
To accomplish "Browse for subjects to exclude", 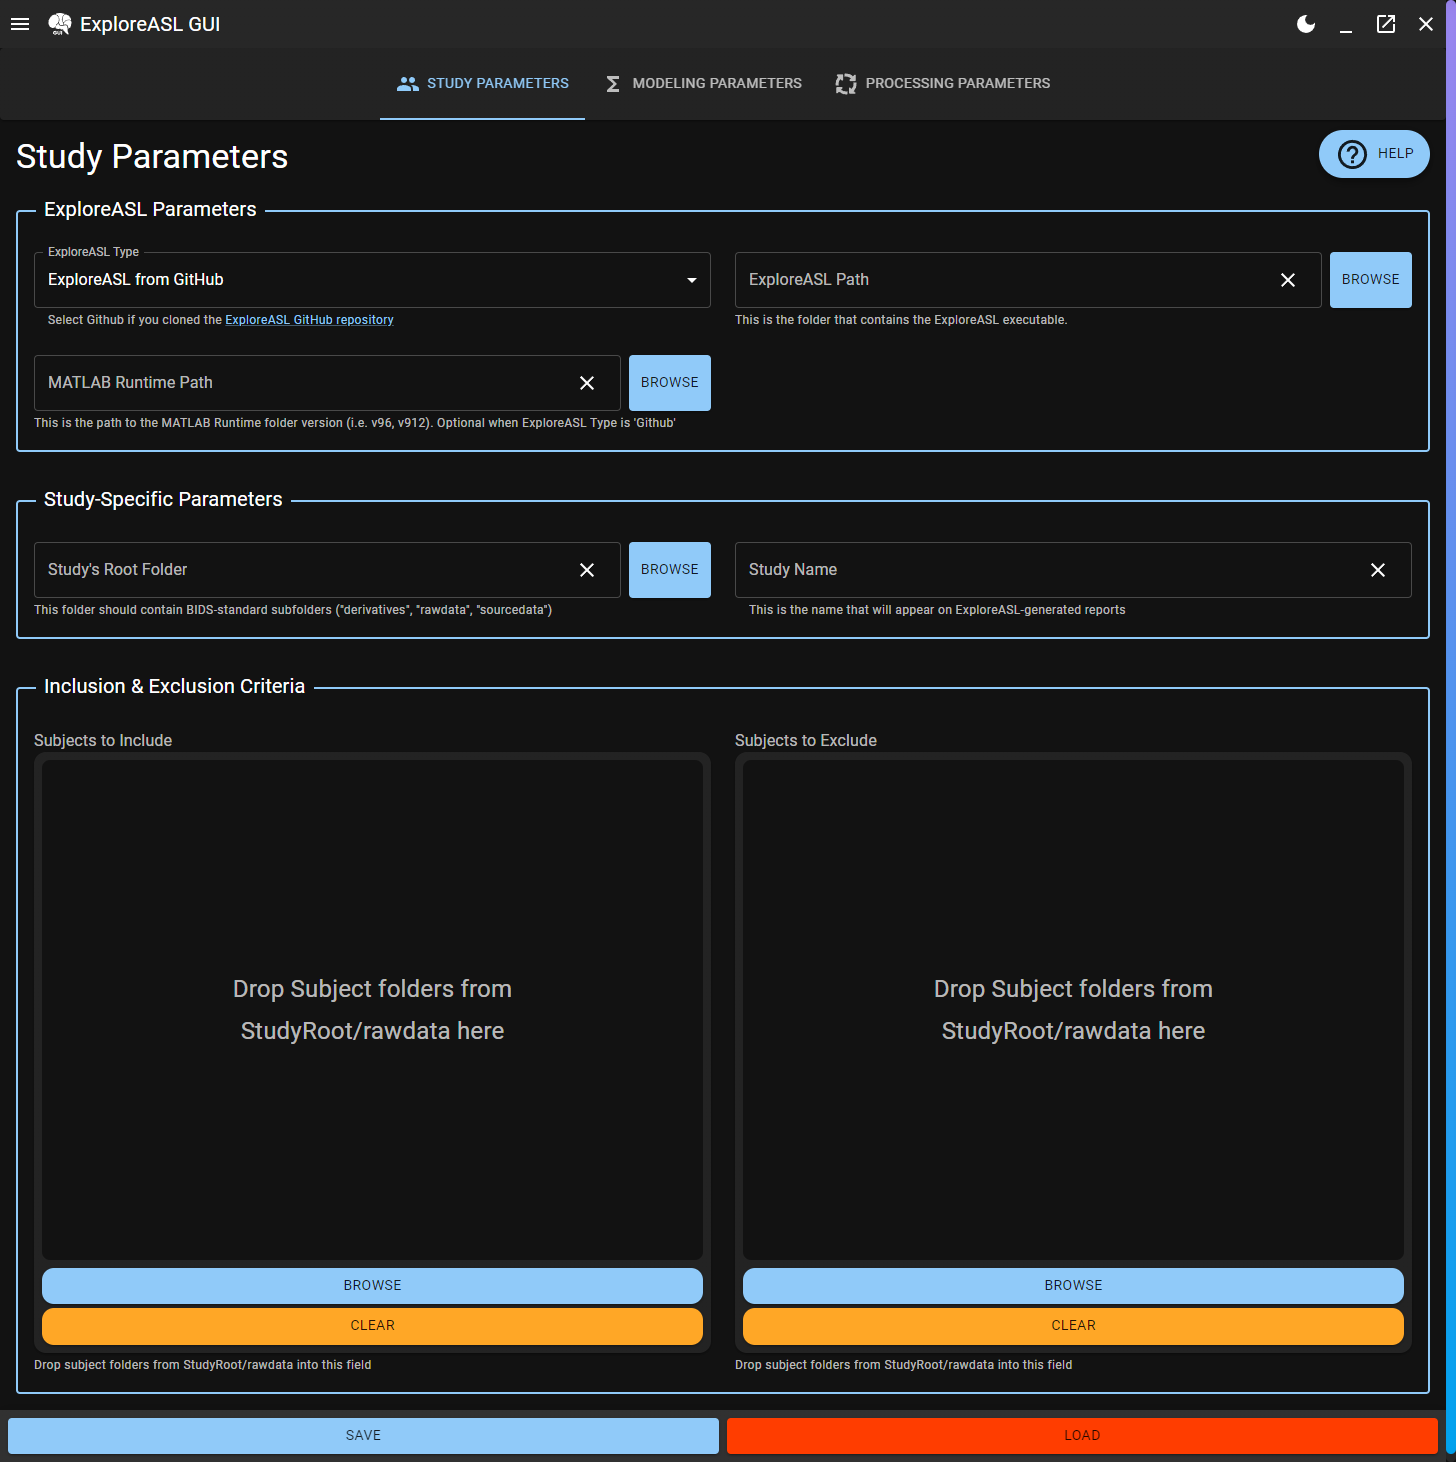I will (x=1073, y=1286).
